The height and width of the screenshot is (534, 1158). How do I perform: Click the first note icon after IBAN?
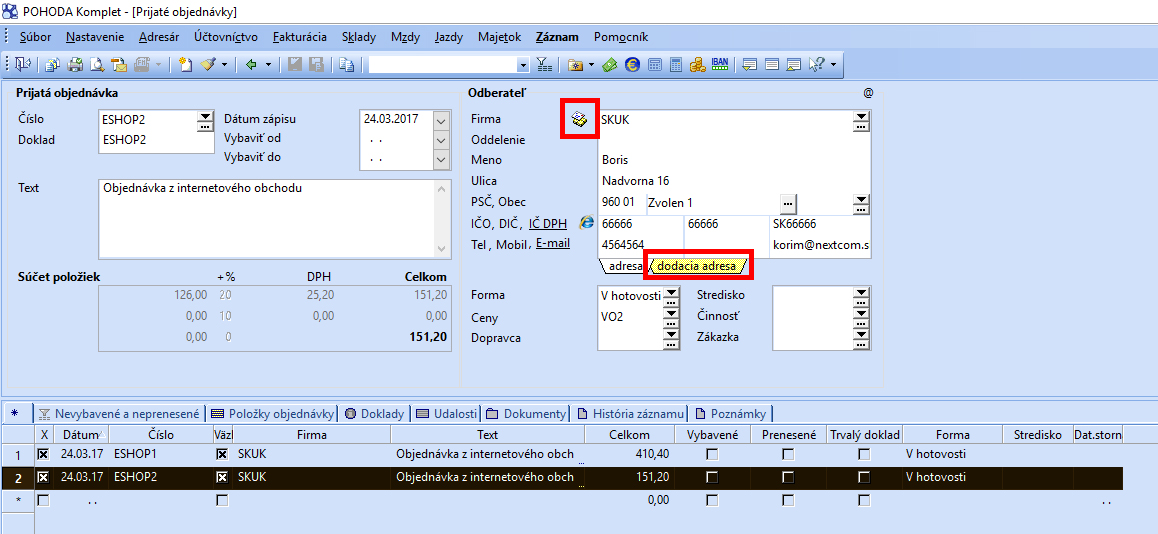coord(750,64)
